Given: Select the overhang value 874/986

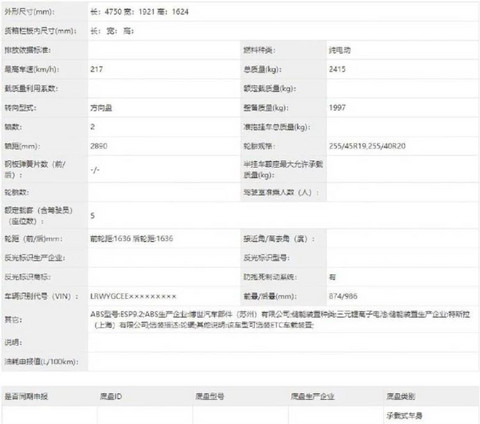Looking at the screenshot, I should (343, 296).
